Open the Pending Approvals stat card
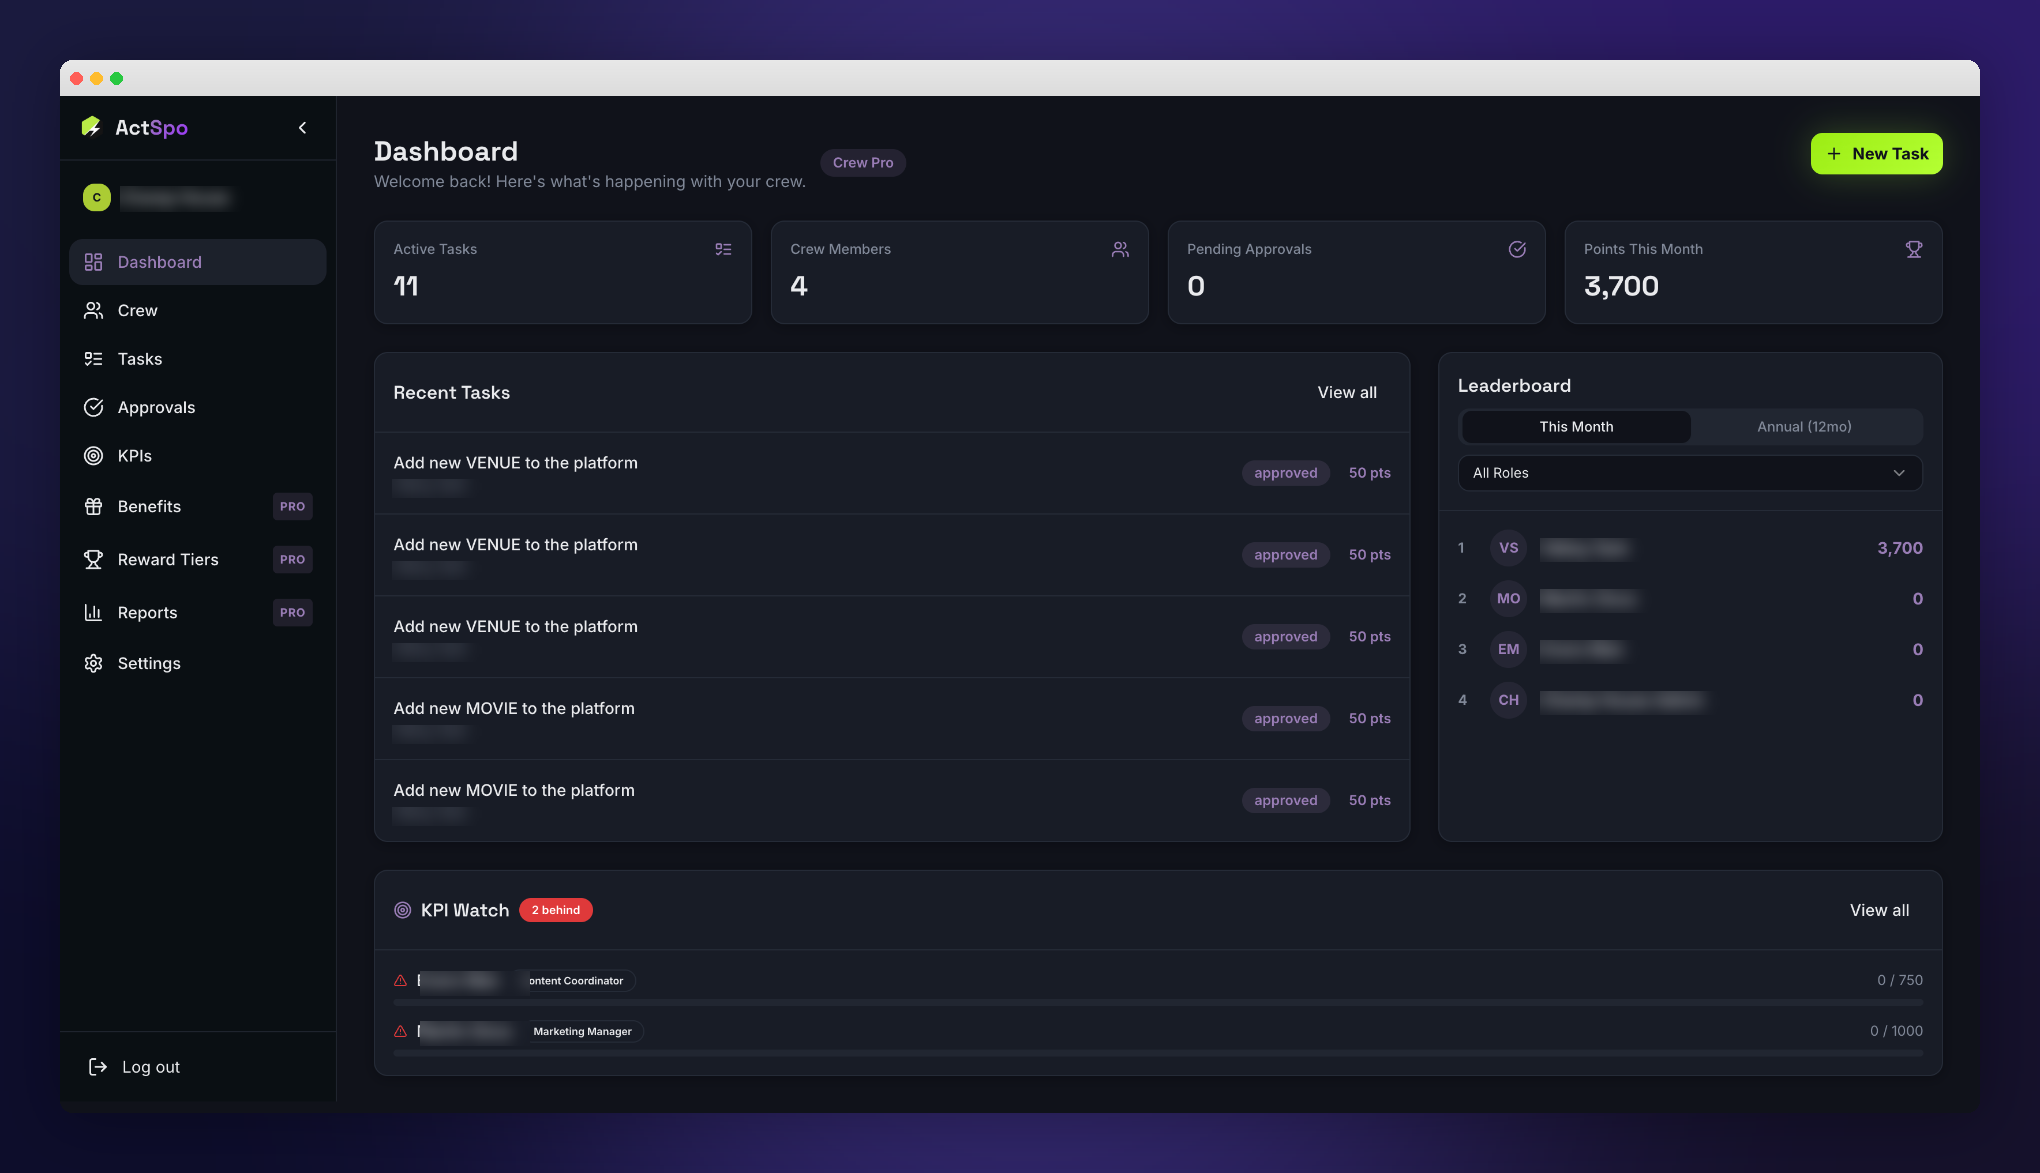2040x1173 pixels. coord(1355,272)
